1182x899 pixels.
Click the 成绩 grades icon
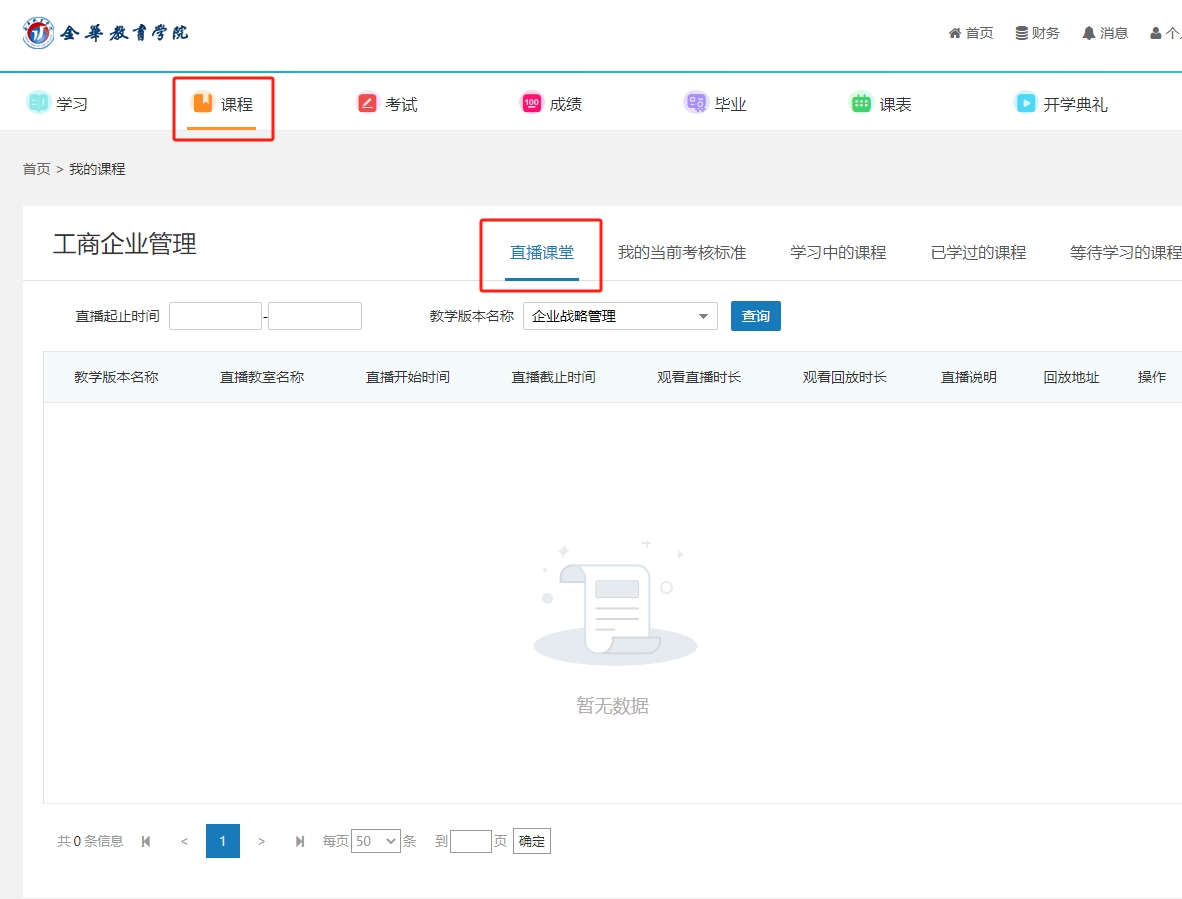click(532, 102)
